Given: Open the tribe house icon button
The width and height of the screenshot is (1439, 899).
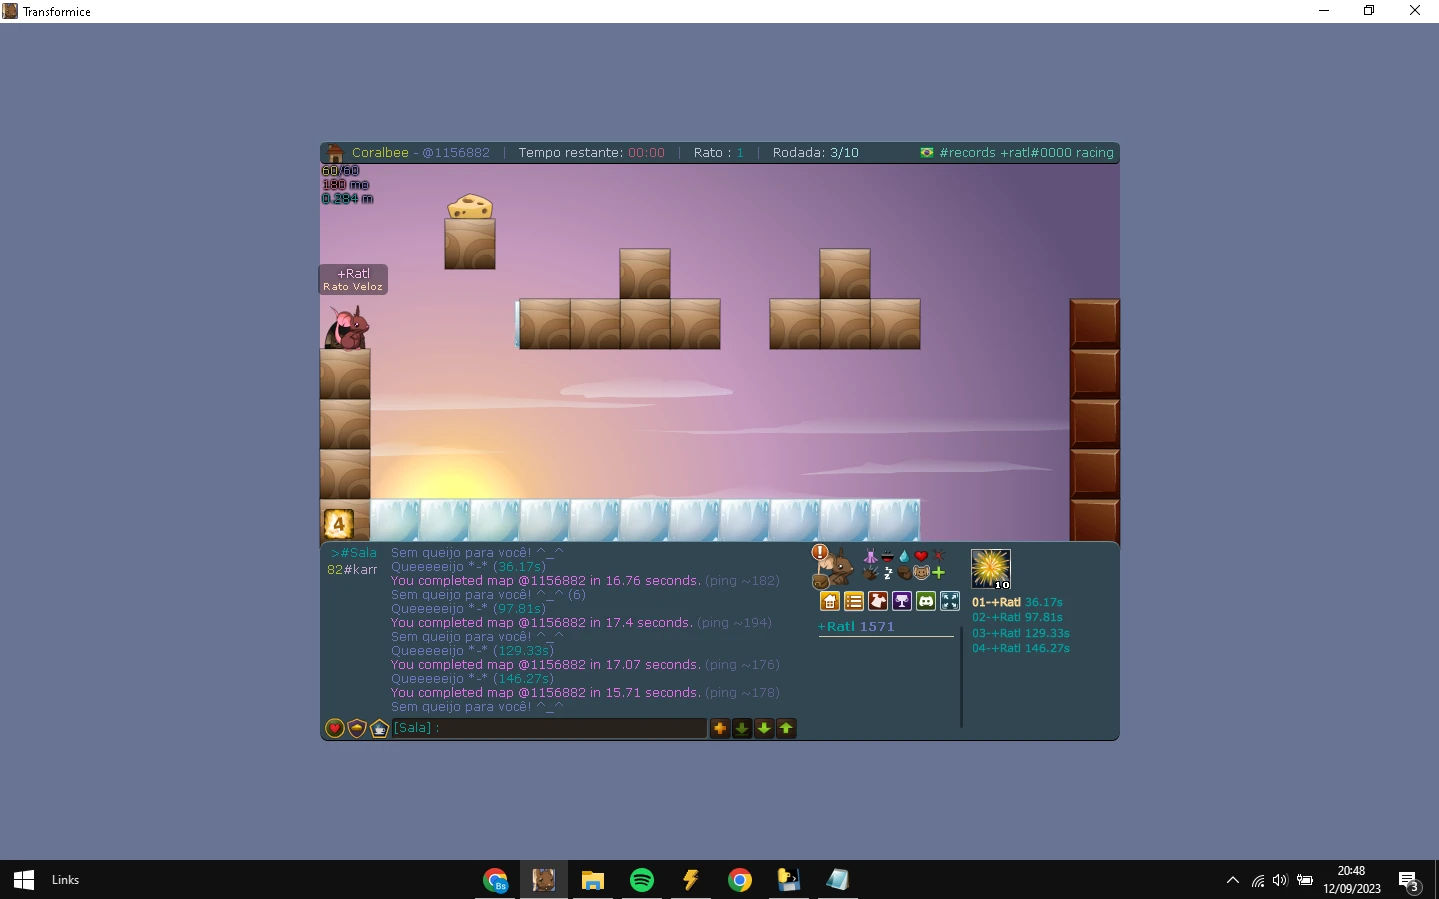Looking at the screenshot, I should [x=829, y=601].
